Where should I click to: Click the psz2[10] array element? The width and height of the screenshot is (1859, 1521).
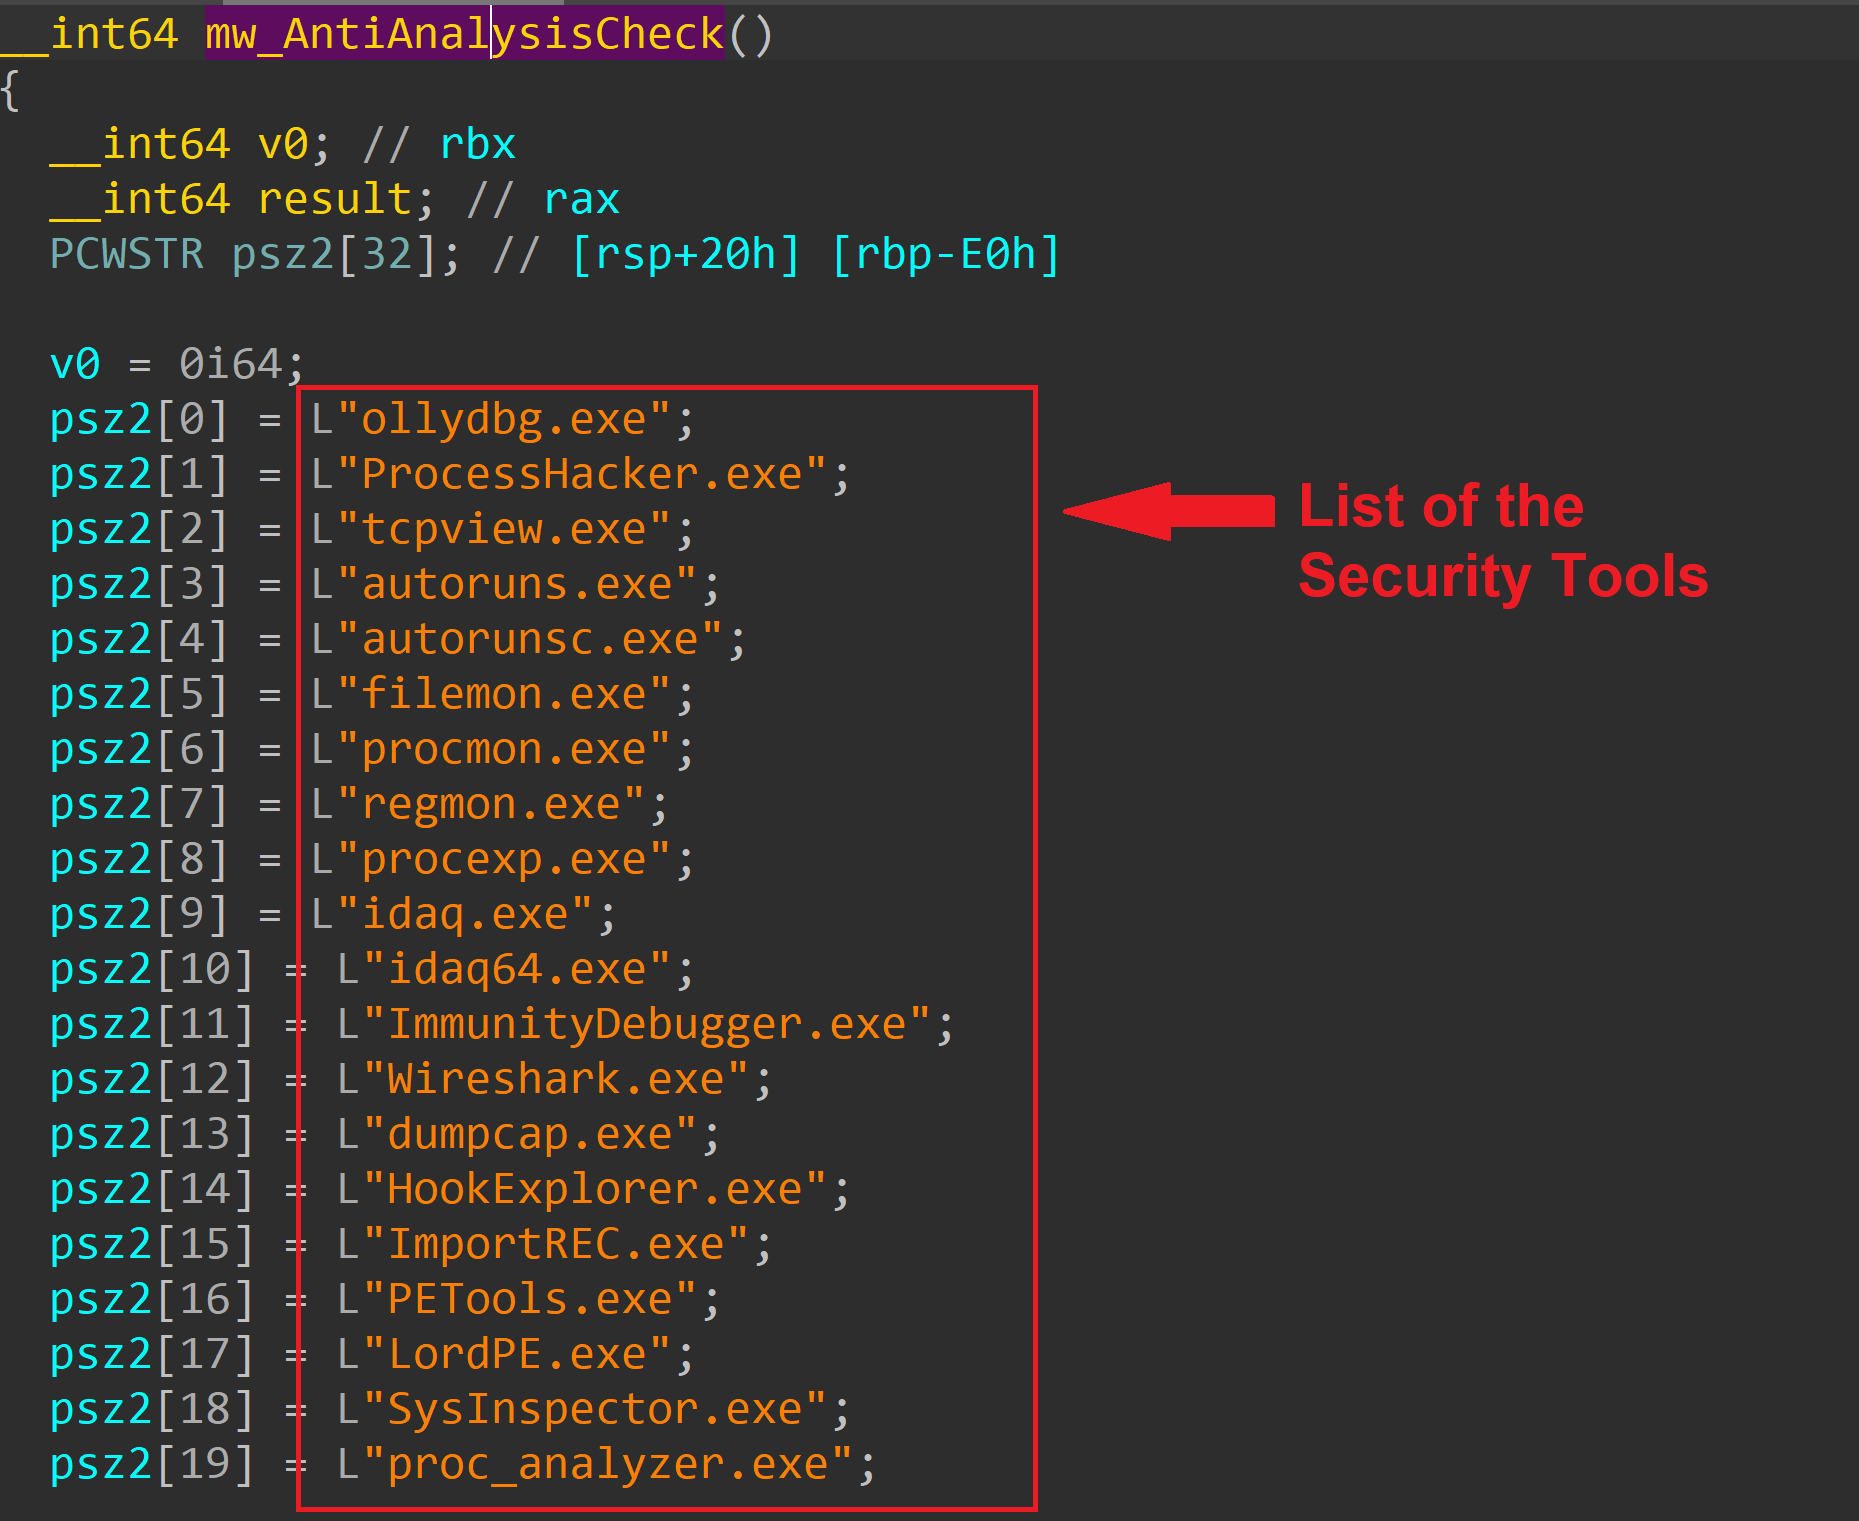coord(153,969)
